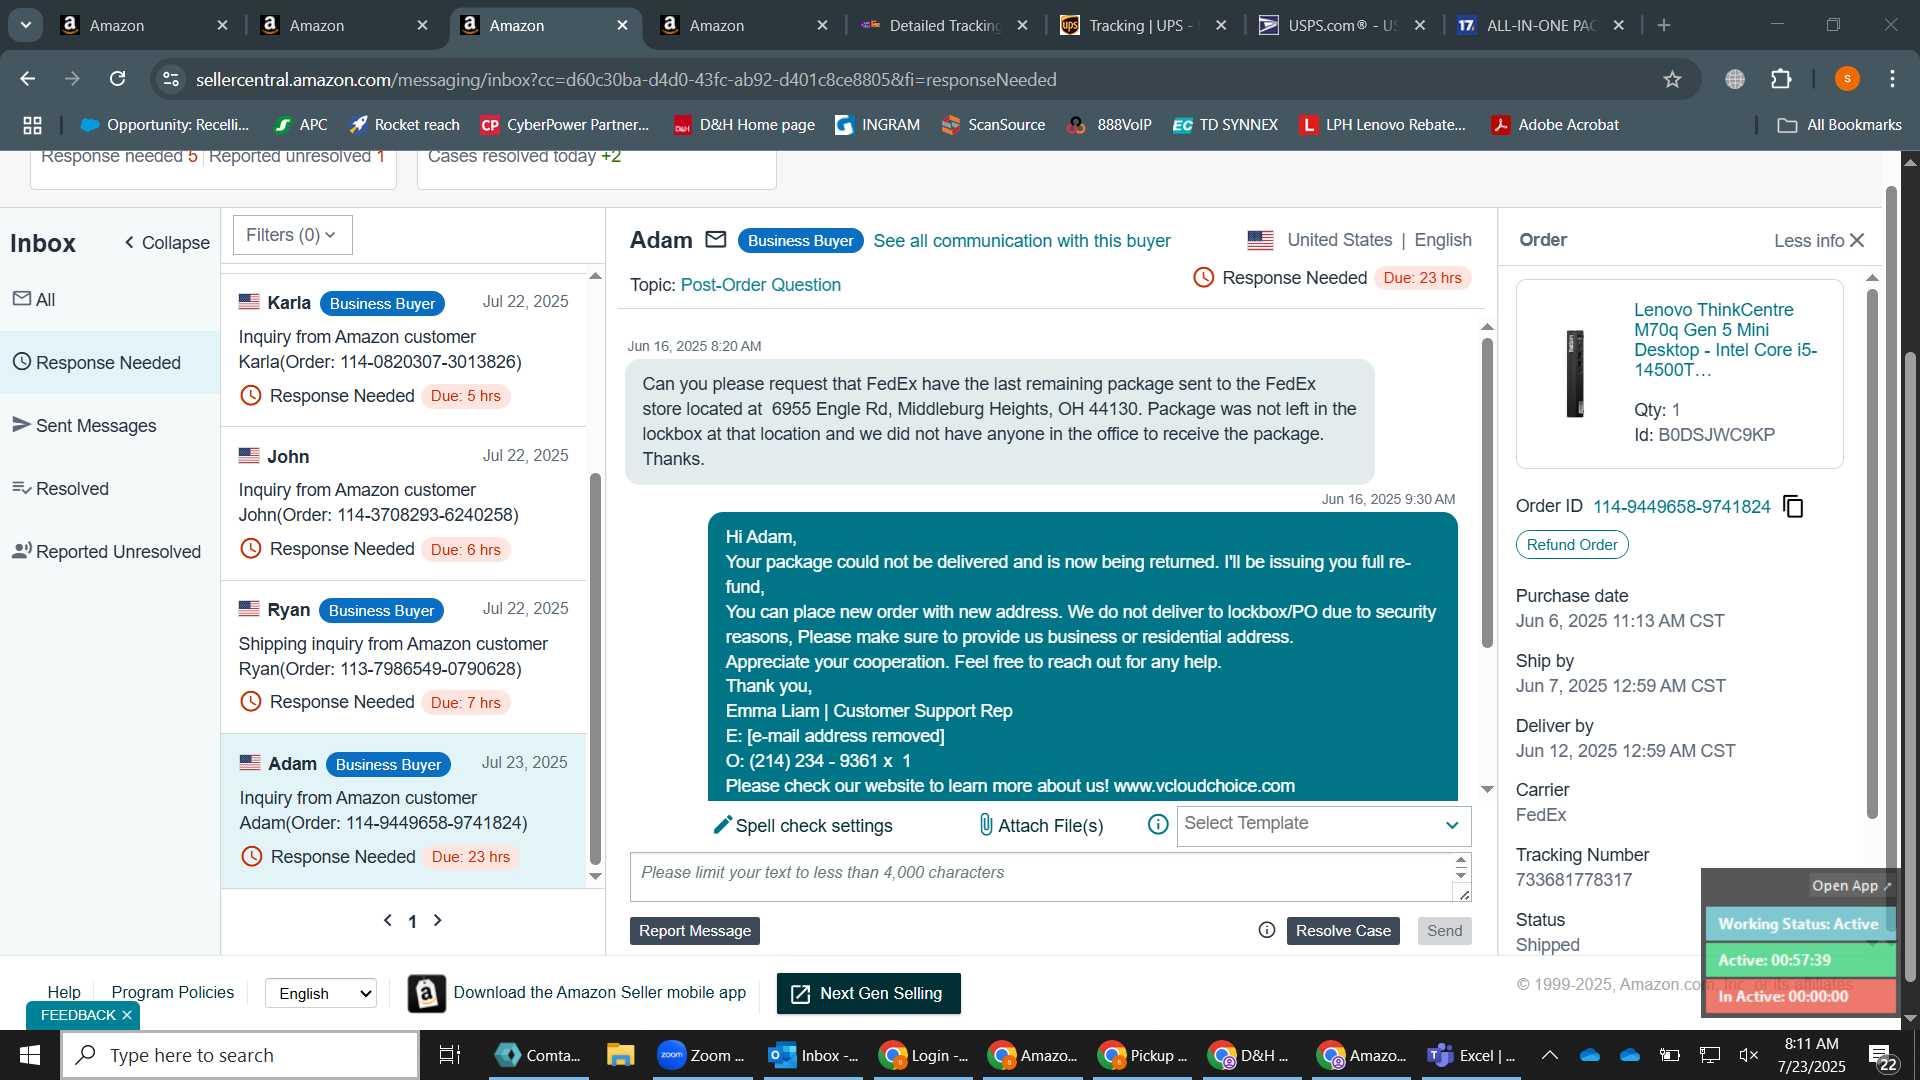The image size is (1920, 1080).
Task: Select the All inbox folder
Action: click(110, 300)
